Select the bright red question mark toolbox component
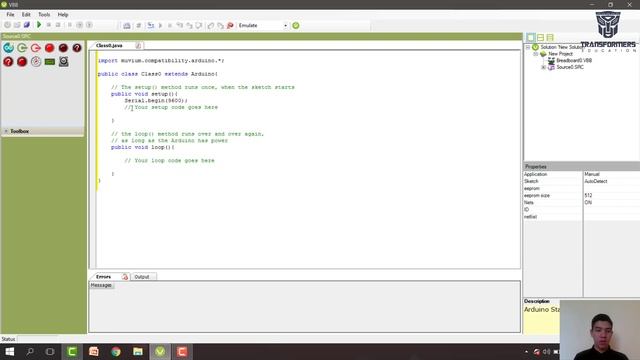The height and width of the screenshot is (360, 640). (8, 62)
